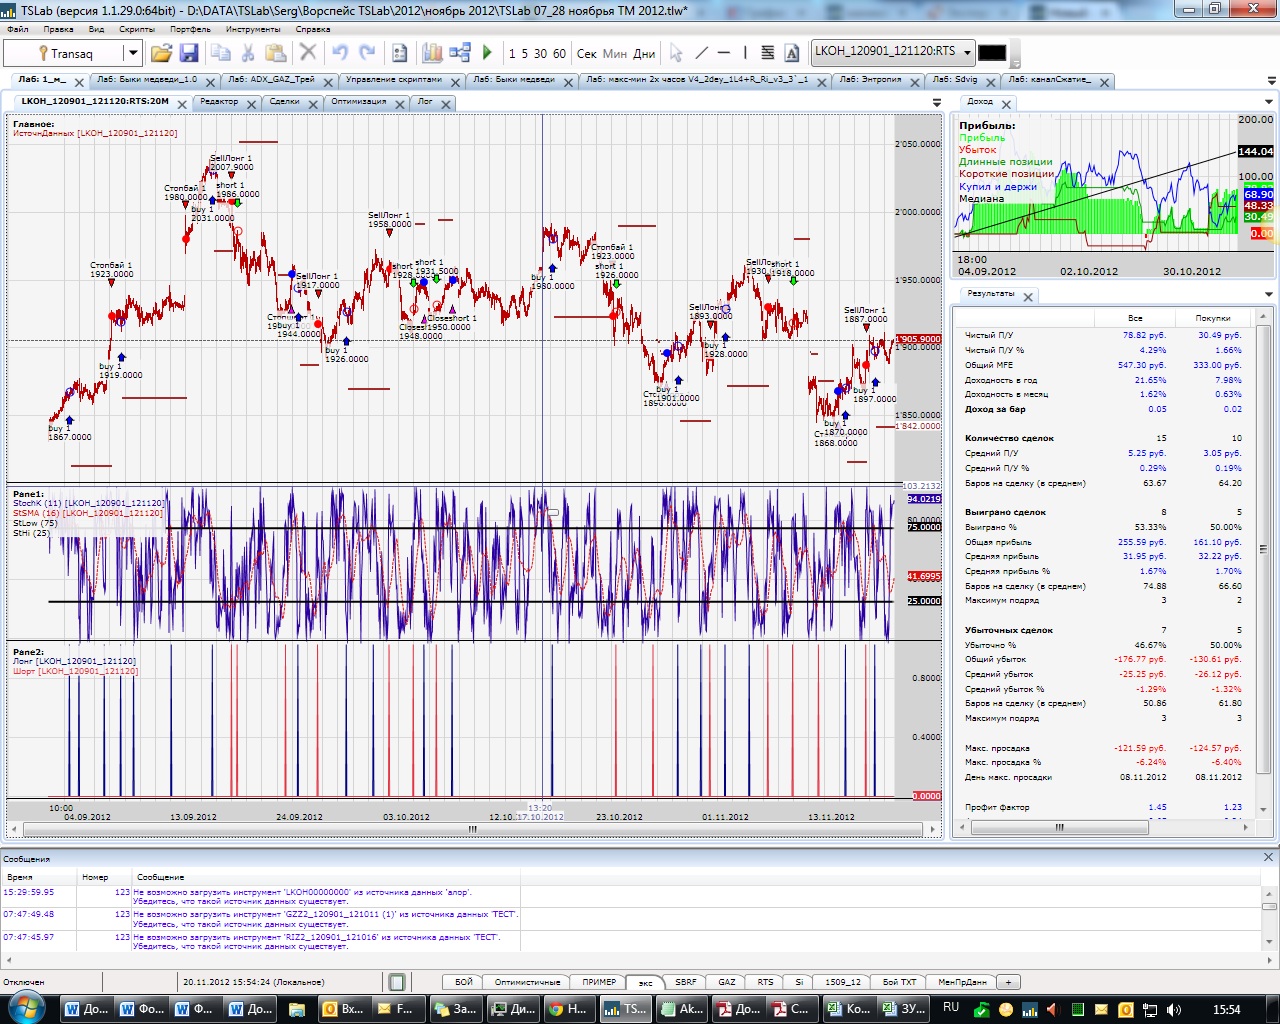Expand the LKOH_120901_121120:RTS instrument dropdown
The height and width of the screenshot is (1024, 1280).
(x=967, y=52)
